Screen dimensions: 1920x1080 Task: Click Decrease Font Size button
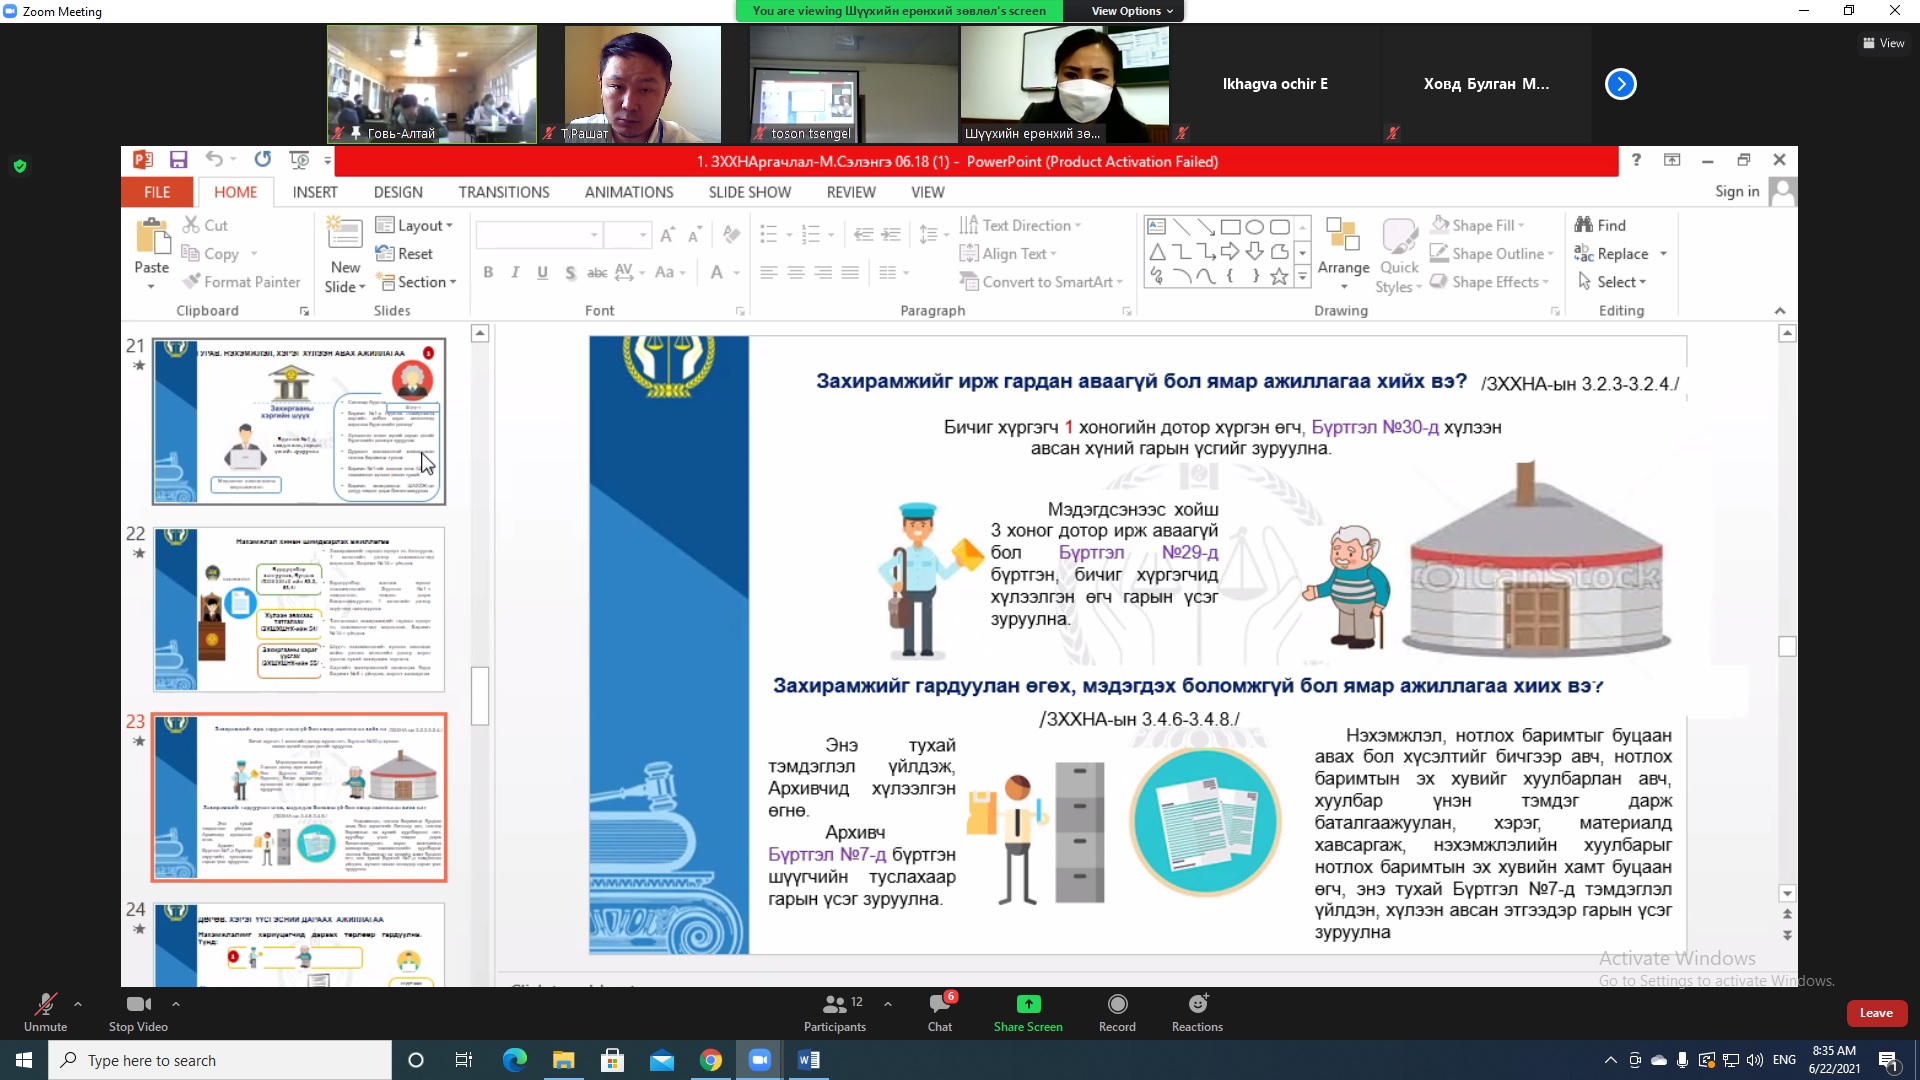pyautogui.click(x=694, y=235)
